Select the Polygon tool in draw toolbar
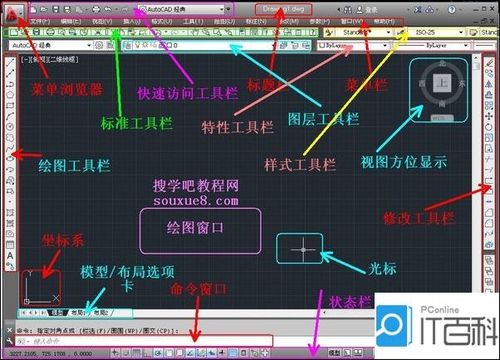Viewport: 500px width, 360px height. [10, 95]
